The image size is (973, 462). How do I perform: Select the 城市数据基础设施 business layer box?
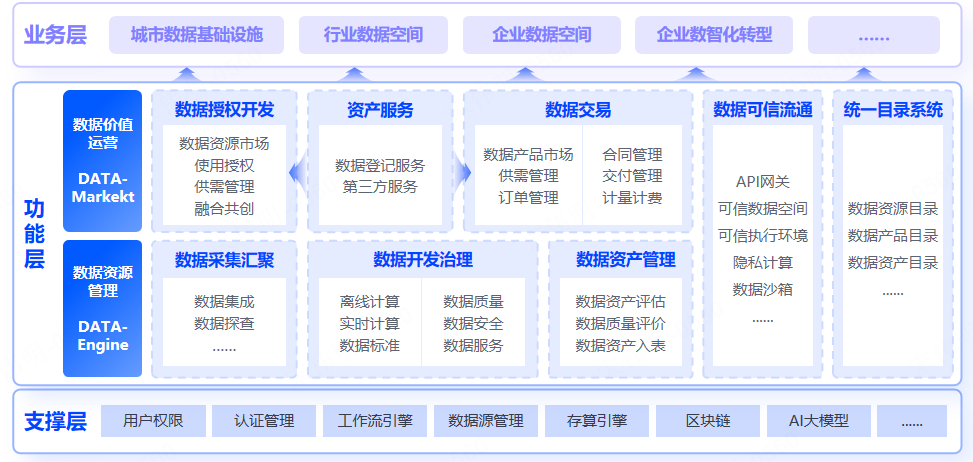coord(197,35)
